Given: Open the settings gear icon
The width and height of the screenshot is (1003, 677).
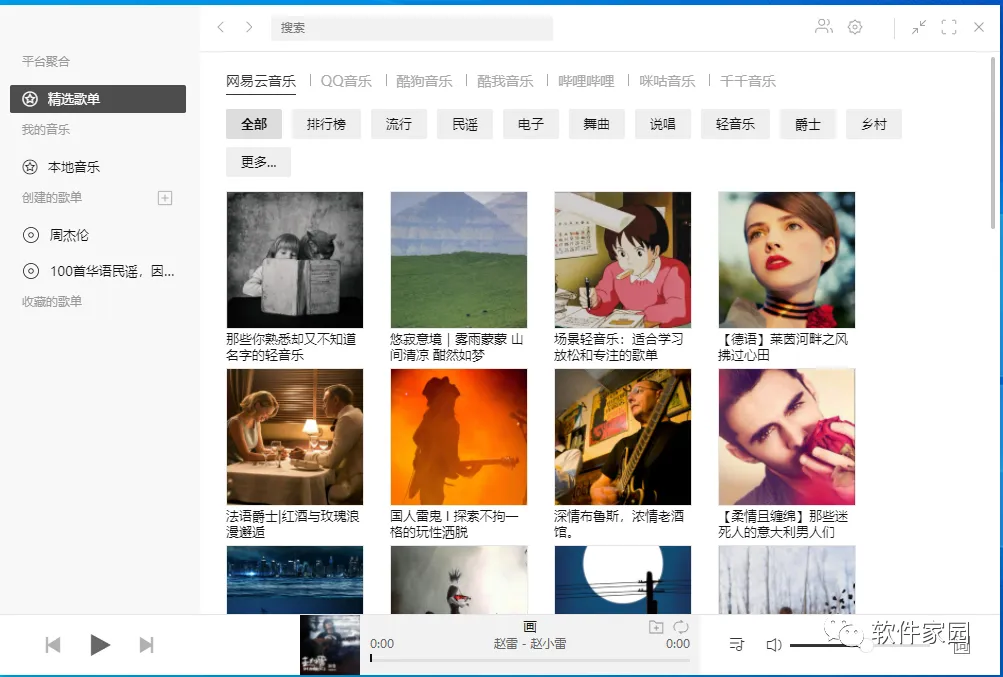Looking at the screenshot, I should pyautogui.click(x=855, y=27).
